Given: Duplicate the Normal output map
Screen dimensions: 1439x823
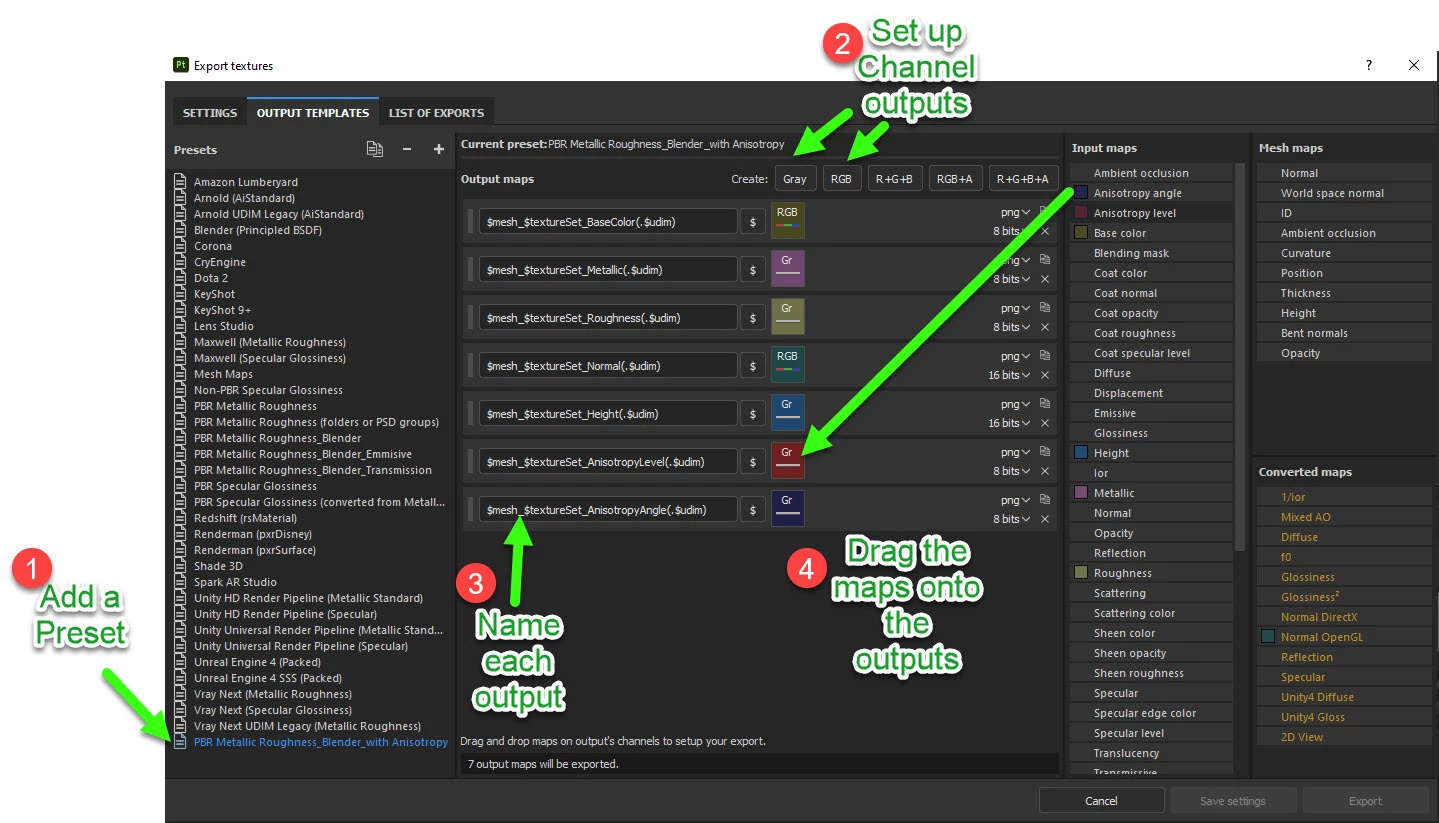Looking at the screenshot, I should (1045, 355).
